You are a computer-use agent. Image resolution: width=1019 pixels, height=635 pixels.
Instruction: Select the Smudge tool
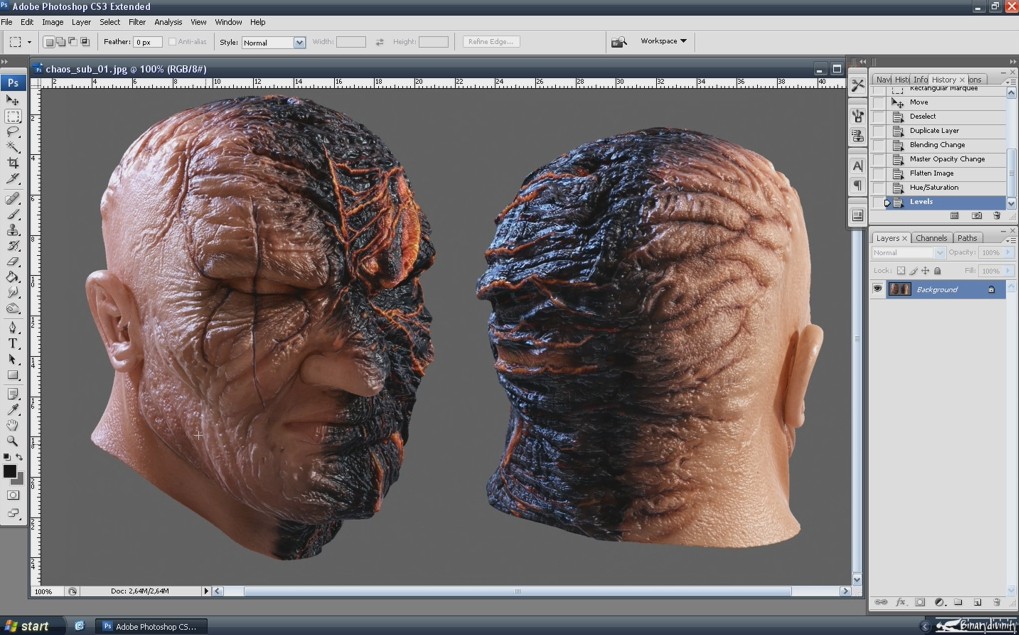[12, 292]
